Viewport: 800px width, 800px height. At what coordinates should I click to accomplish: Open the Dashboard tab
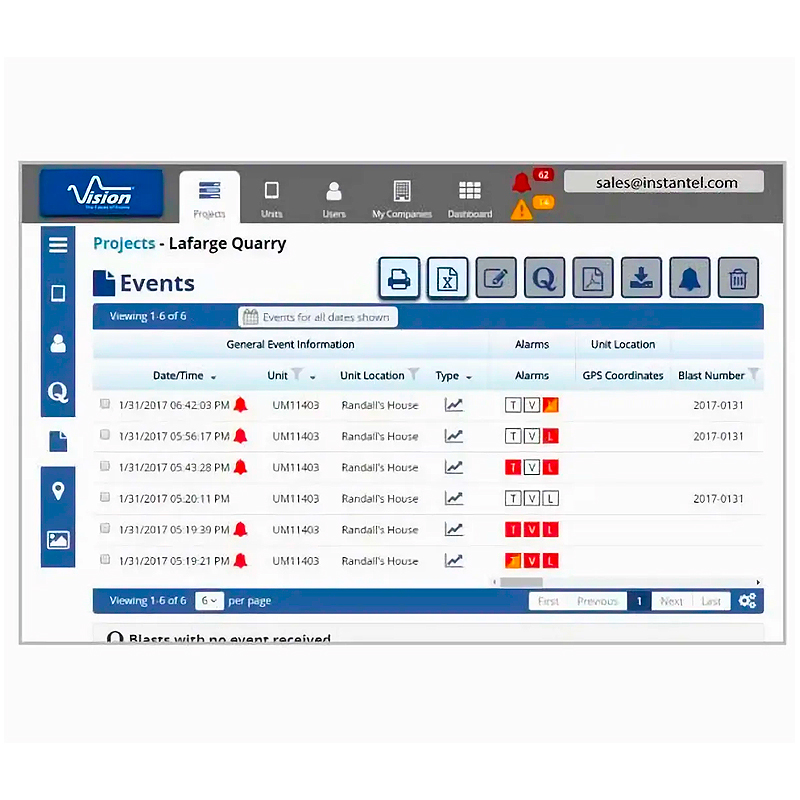(469, 198)
